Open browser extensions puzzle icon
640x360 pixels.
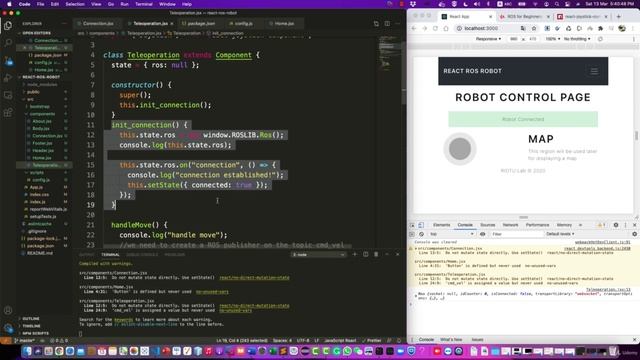pyautogui.click(x=600, y=28)
